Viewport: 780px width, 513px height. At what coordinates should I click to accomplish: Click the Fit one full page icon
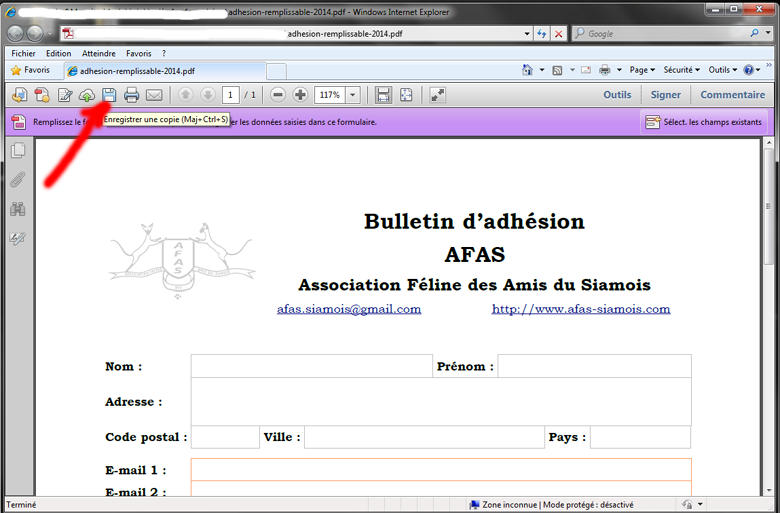point(406,95)
